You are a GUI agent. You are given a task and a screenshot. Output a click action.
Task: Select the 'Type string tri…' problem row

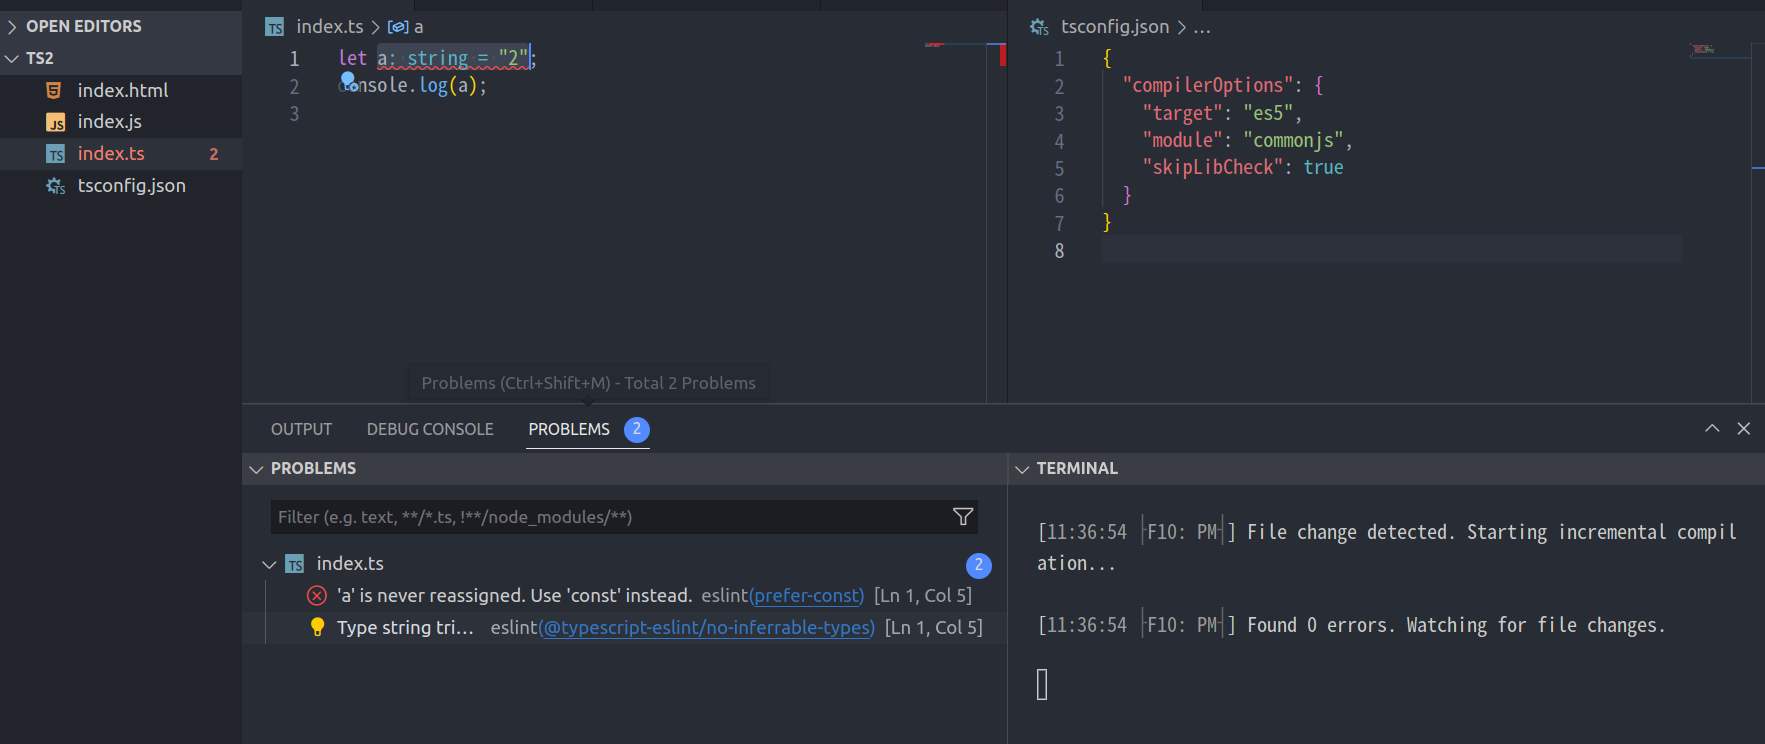624,627
